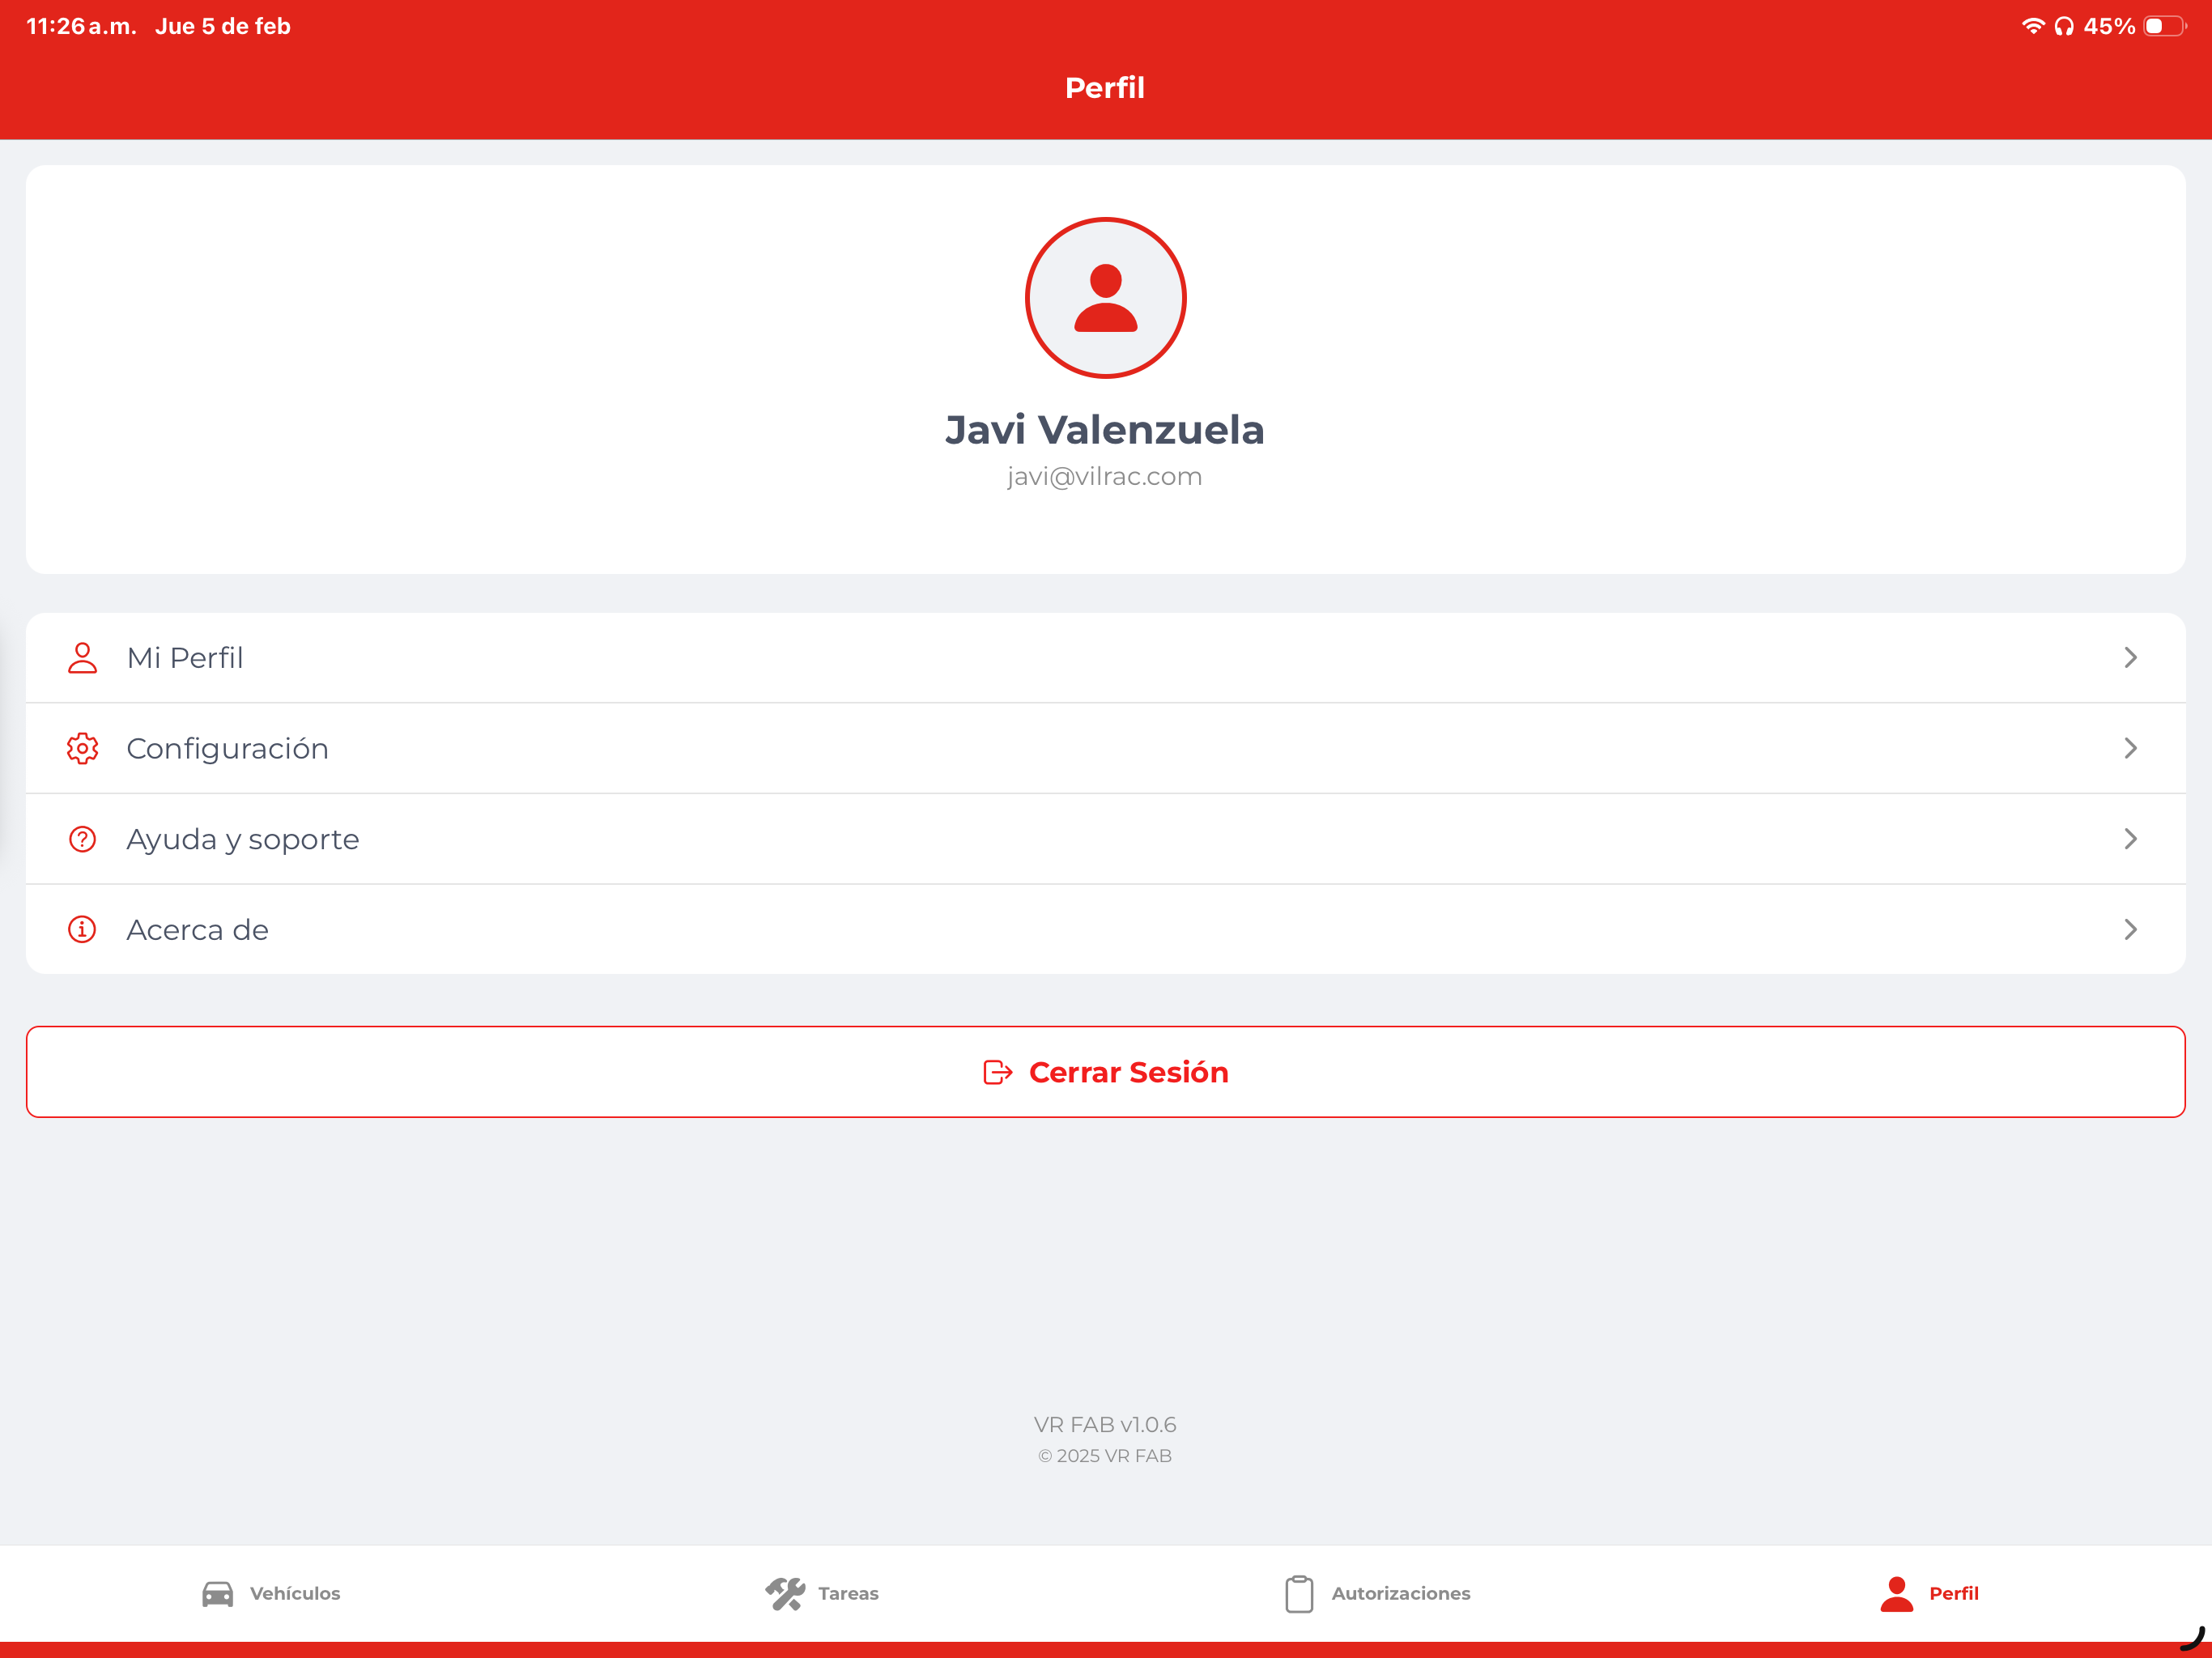
Task: Log out with Cerrar Sesión button
Action: tap(1105, 1072)
